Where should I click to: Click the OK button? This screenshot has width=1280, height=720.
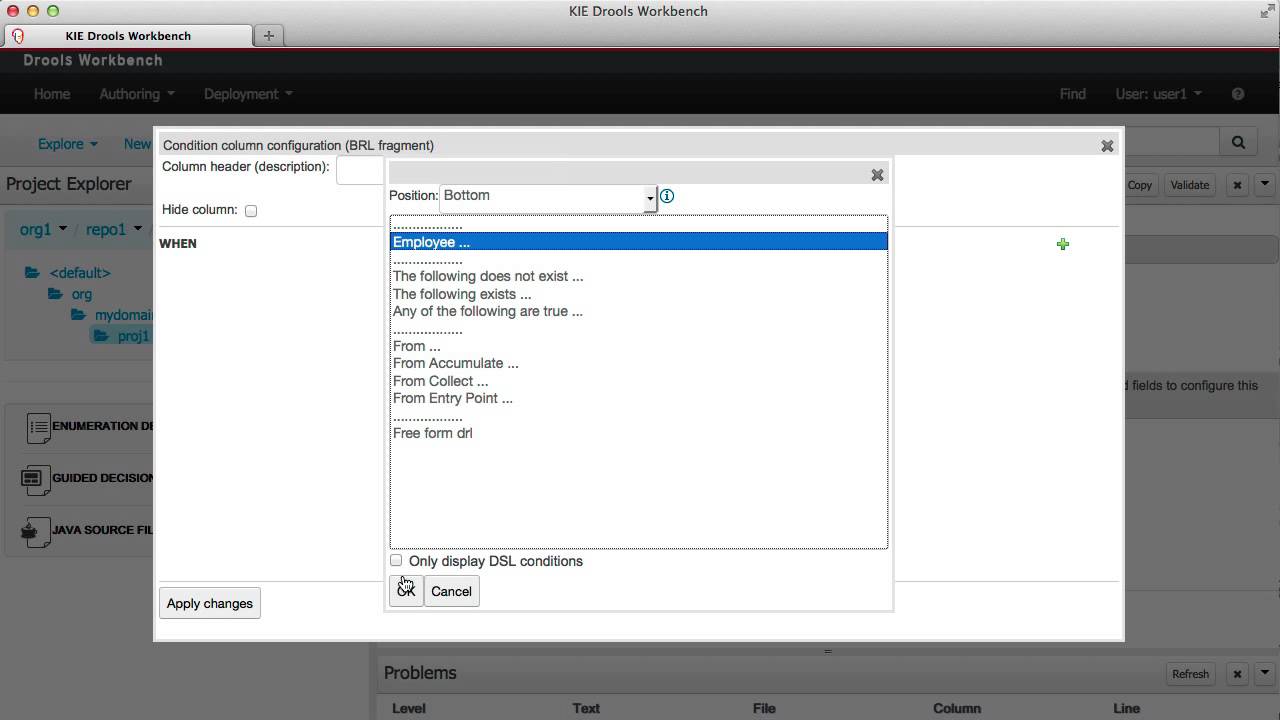(x=406, y=591)
